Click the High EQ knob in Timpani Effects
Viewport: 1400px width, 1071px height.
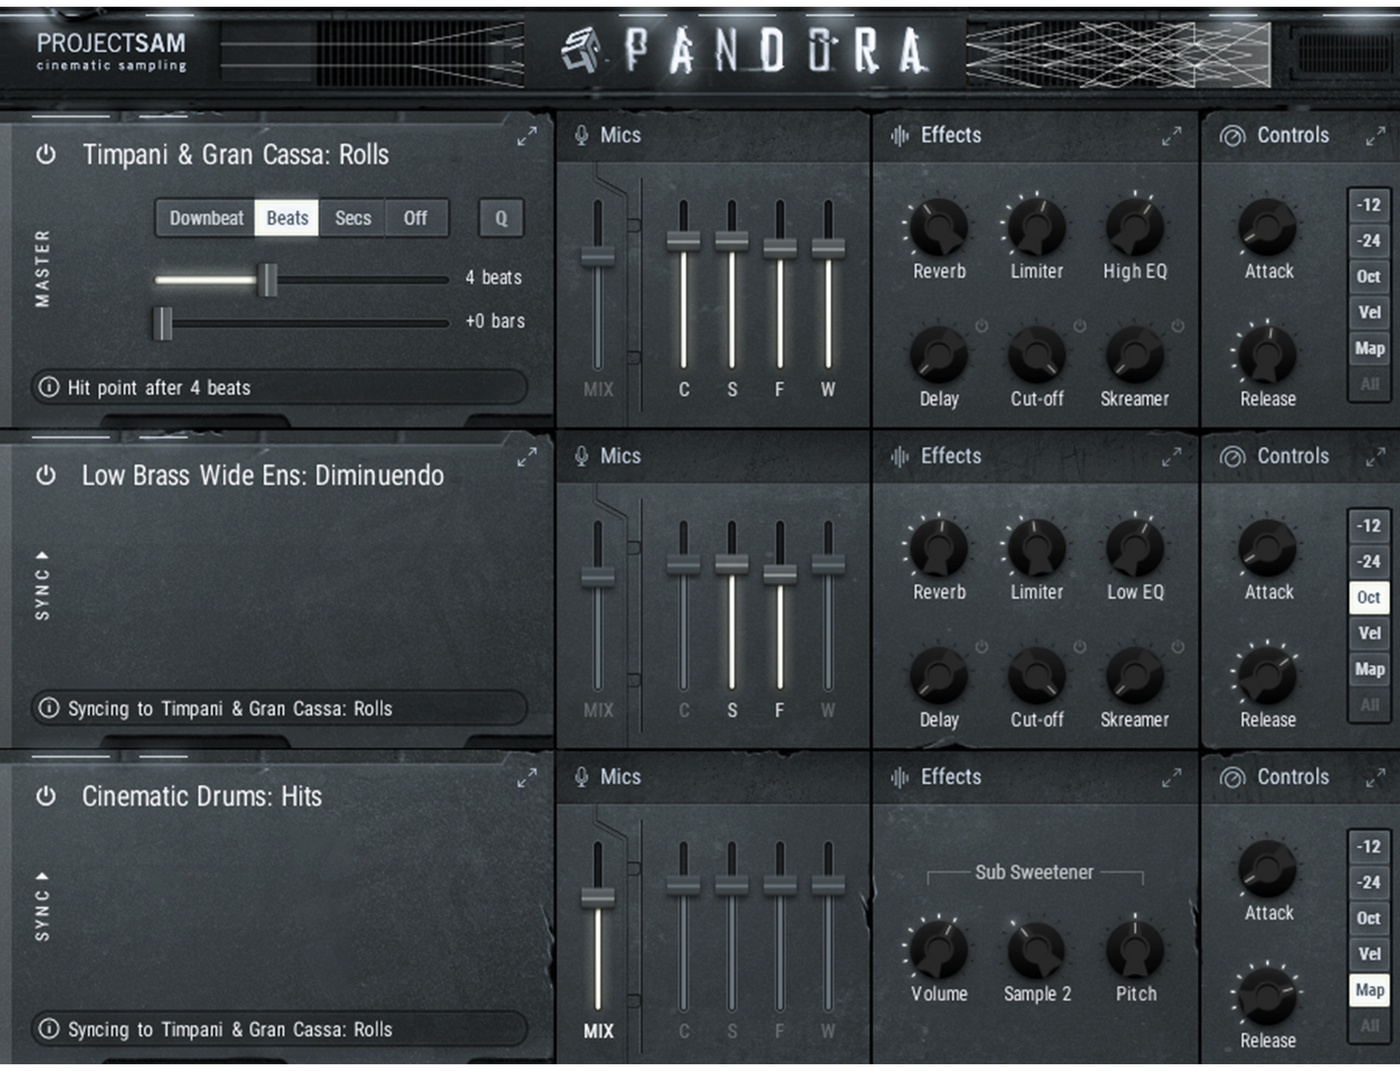click(1135, 227)
